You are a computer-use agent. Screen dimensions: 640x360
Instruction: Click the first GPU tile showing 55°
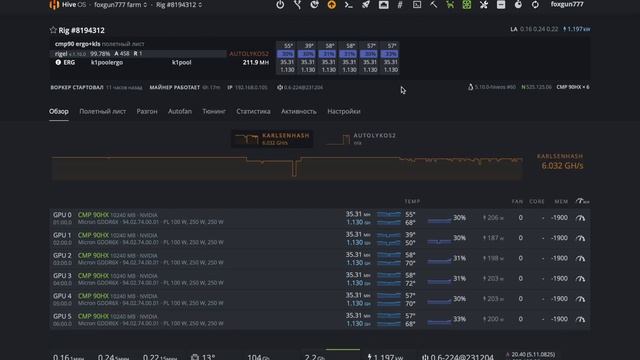(287, 58)
